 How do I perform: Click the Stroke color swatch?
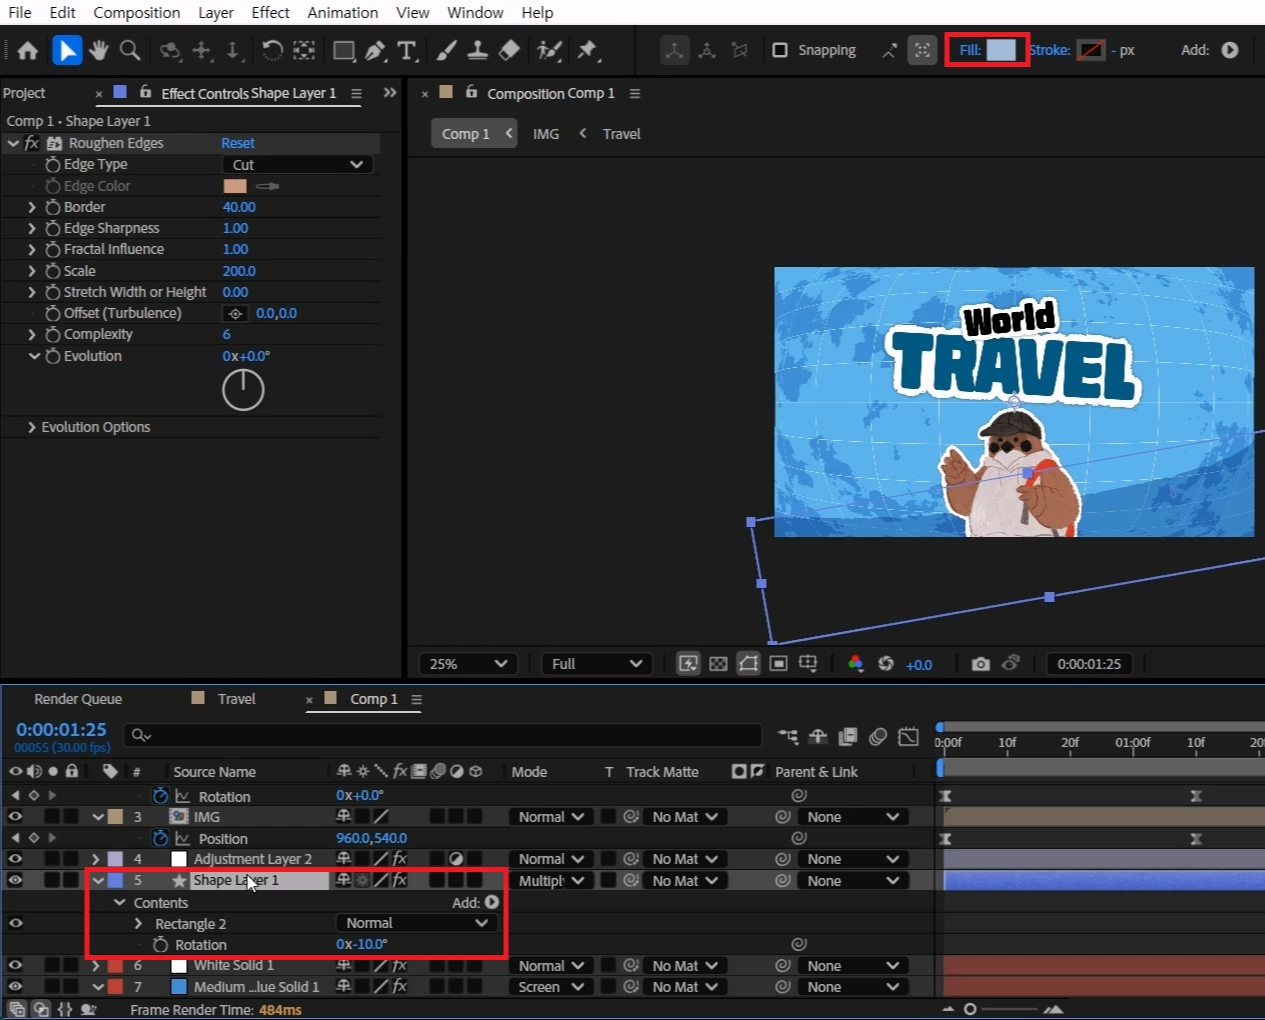[x=1091, y=50]
